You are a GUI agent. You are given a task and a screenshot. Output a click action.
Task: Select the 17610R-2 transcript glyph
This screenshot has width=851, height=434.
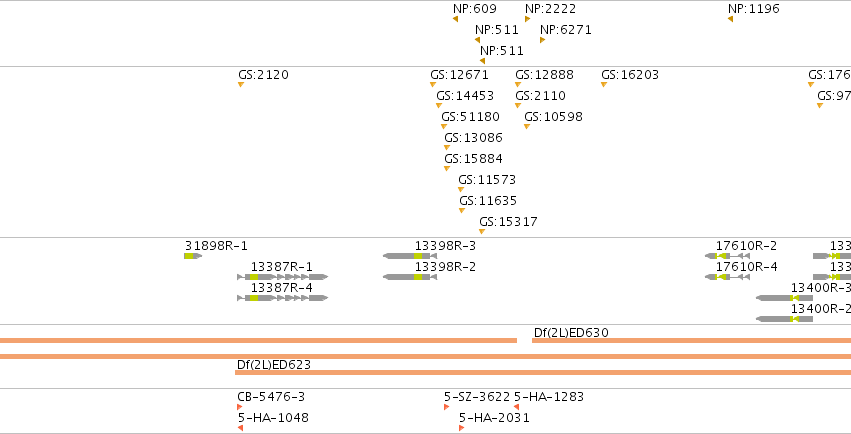[x=727, y=256]
